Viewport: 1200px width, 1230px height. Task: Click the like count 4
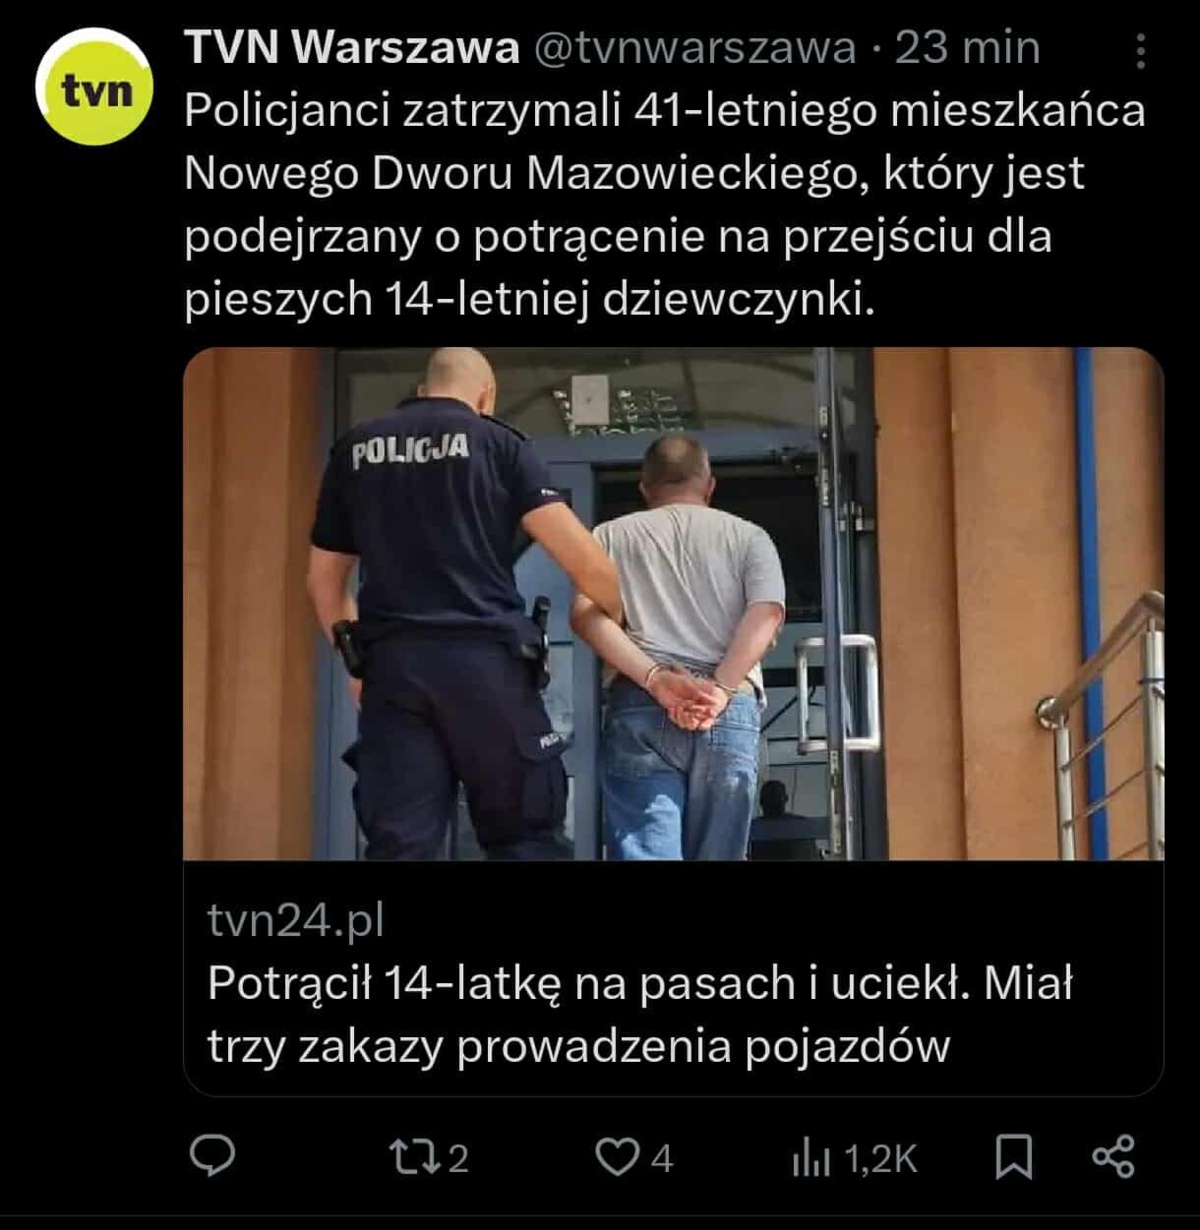[x=662, y=1158]
